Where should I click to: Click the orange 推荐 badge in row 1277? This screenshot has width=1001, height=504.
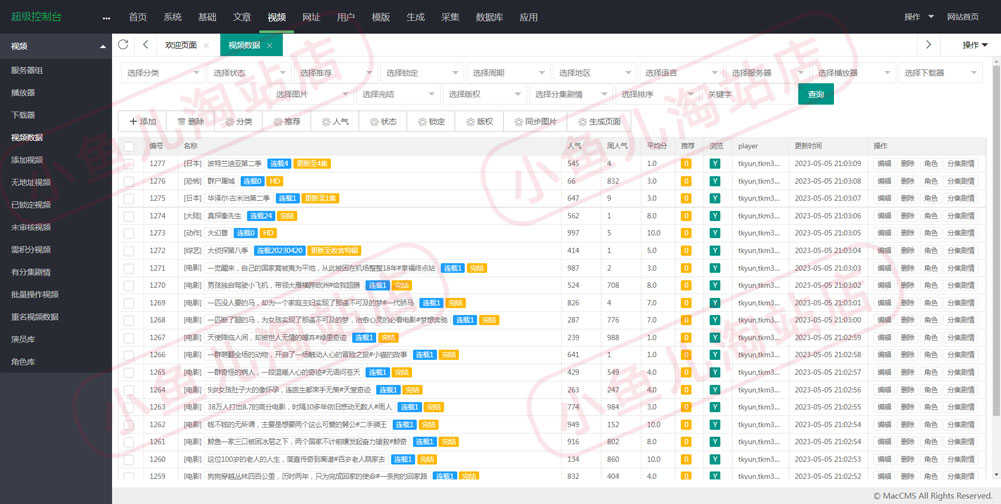click(x=686, y=164)
